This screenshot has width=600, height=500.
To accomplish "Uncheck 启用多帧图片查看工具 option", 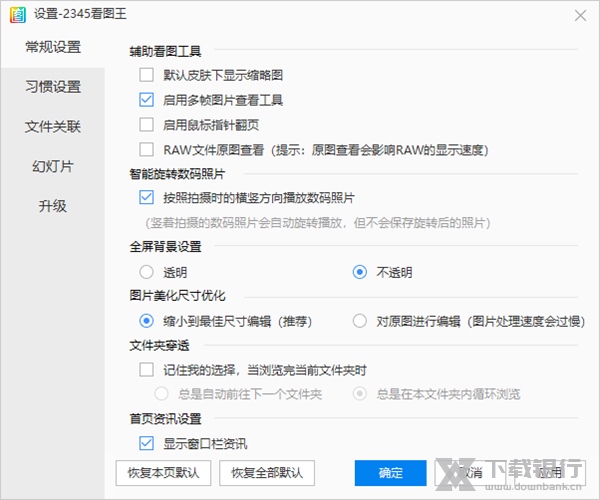I will coord(147,100).
